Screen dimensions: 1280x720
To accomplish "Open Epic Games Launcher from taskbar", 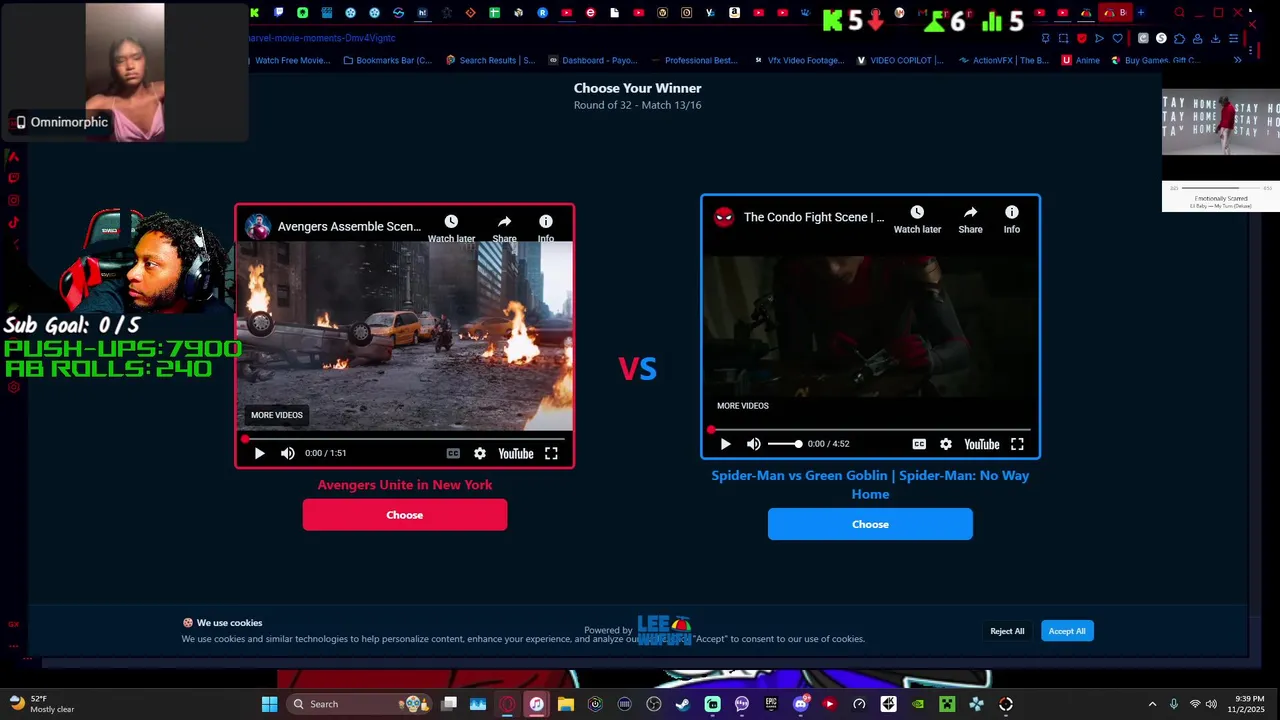I will click(771, 704).
